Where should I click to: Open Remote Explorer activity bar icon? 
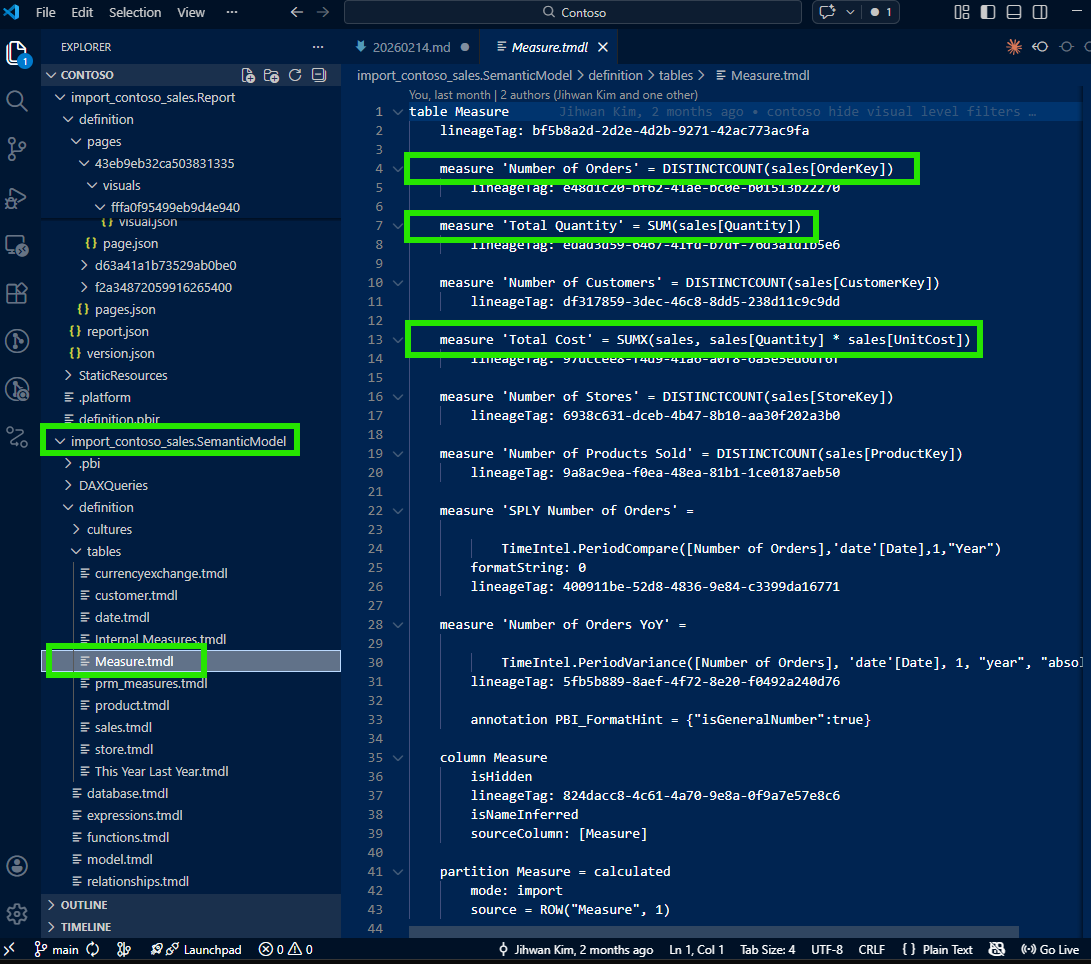(17, 246)
